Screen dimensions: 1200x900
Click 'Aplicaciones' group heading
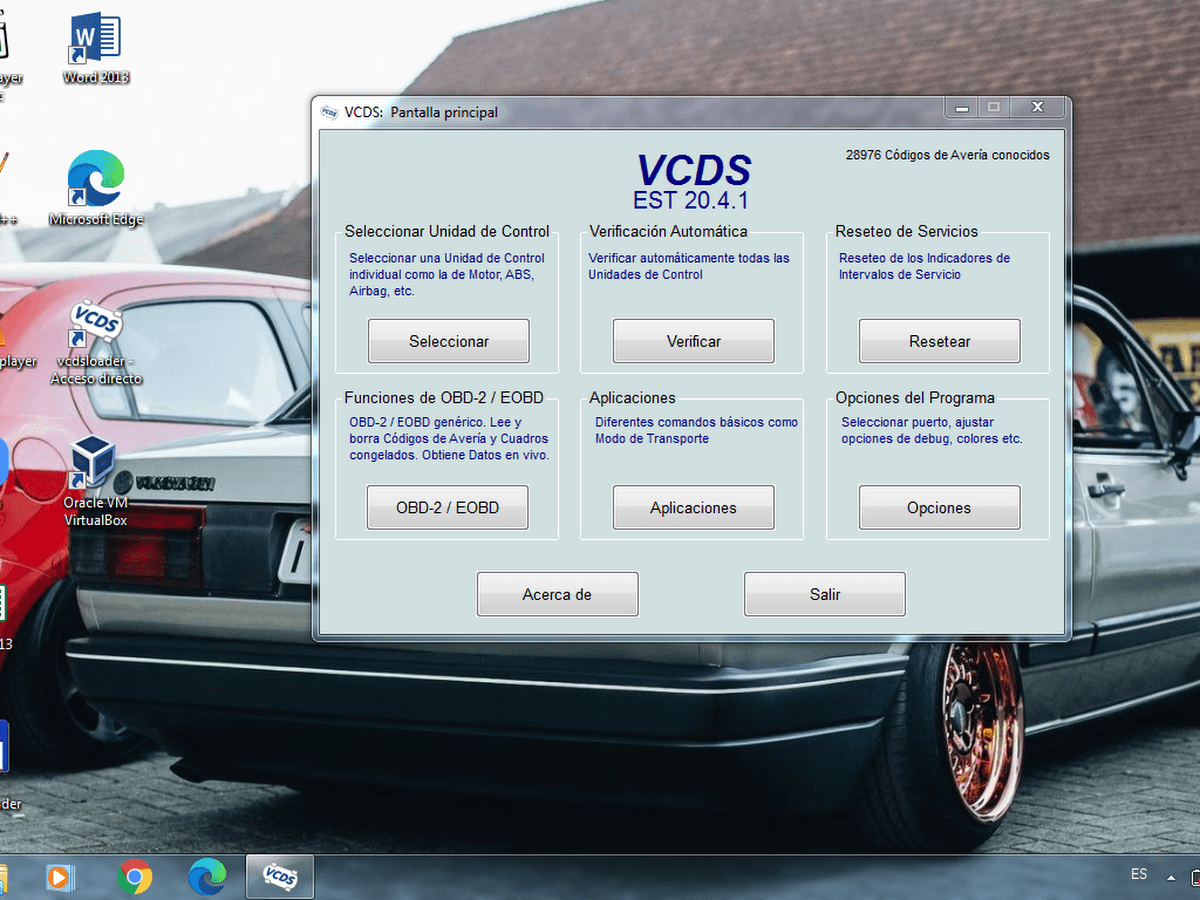pos(632,398)
